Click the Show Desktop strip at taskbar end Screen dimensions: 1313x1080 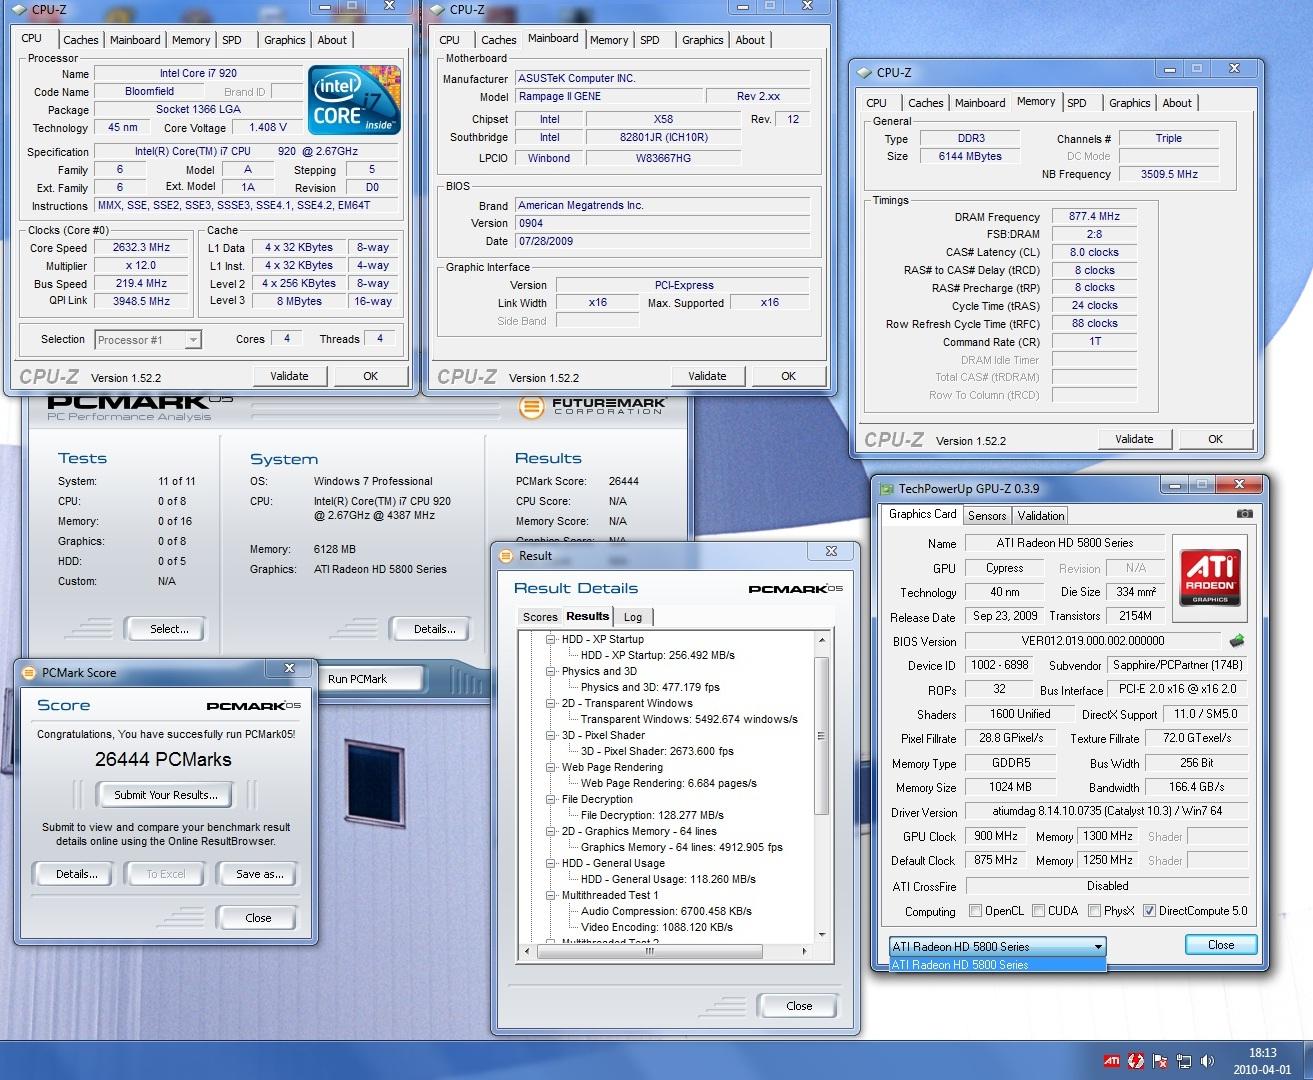[1306, 1060]
